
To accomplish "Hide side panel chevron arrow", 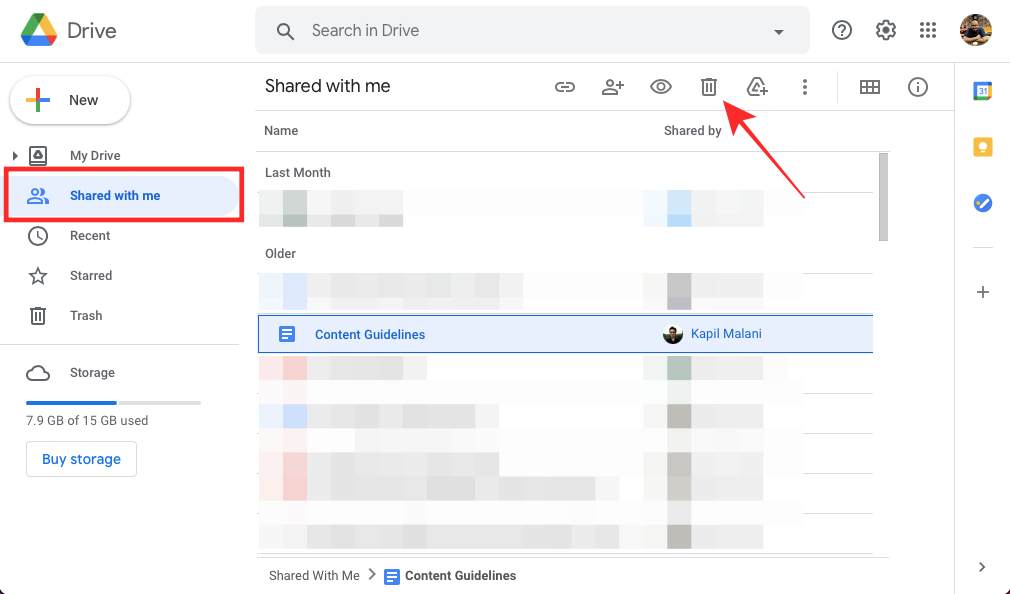I will (x=982, y=567).
